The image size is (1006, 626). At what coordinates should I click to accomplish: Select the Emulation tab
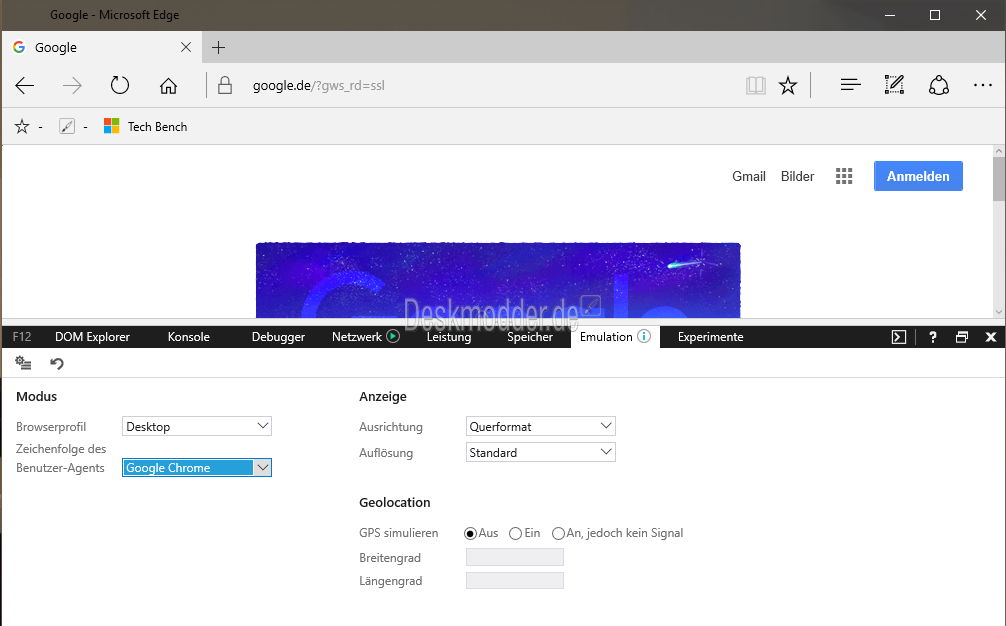coord(606,337)
